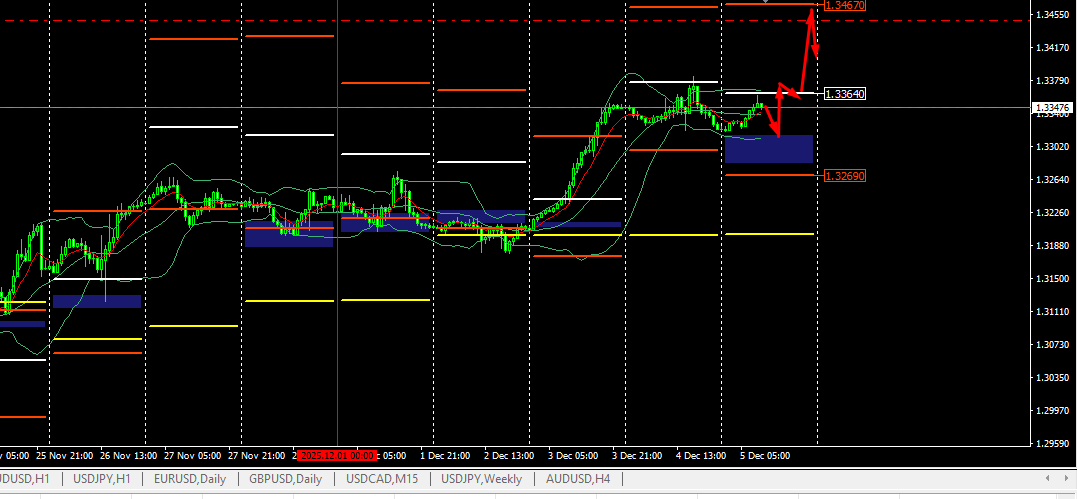Select the GBPUSD,Daily chart tab
The height and width of the screenshot is (499, 1077).
tap(285, 478)
